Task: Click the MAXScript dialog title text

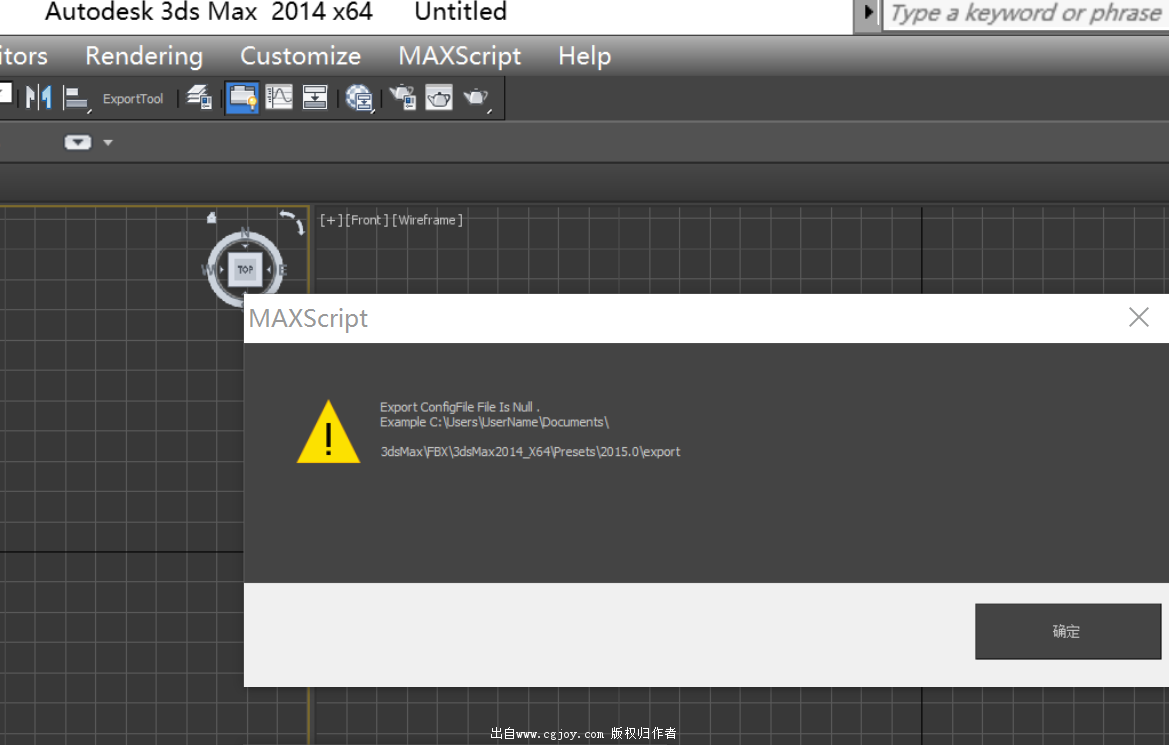Action: pos(309,318)
